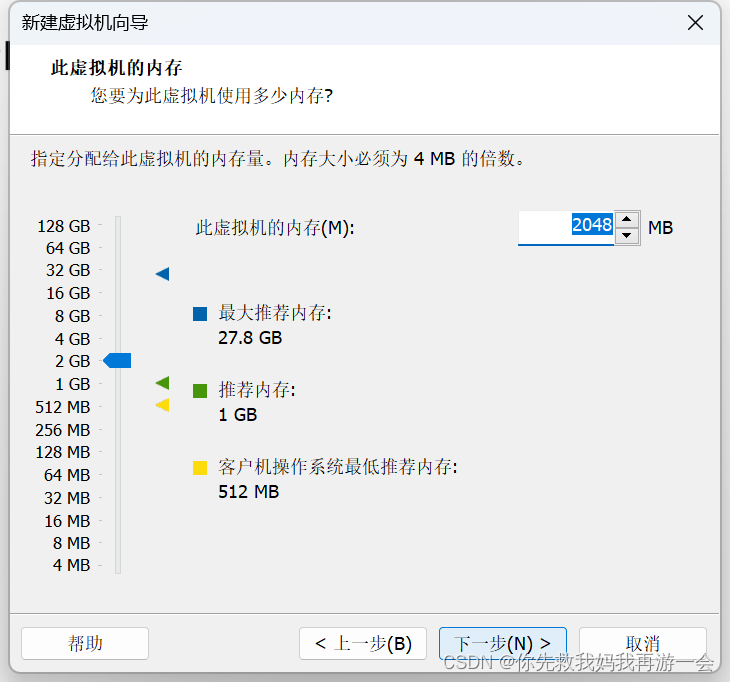Click the 16 MB slider label
The image size is (730, 682).
(67, 521)
